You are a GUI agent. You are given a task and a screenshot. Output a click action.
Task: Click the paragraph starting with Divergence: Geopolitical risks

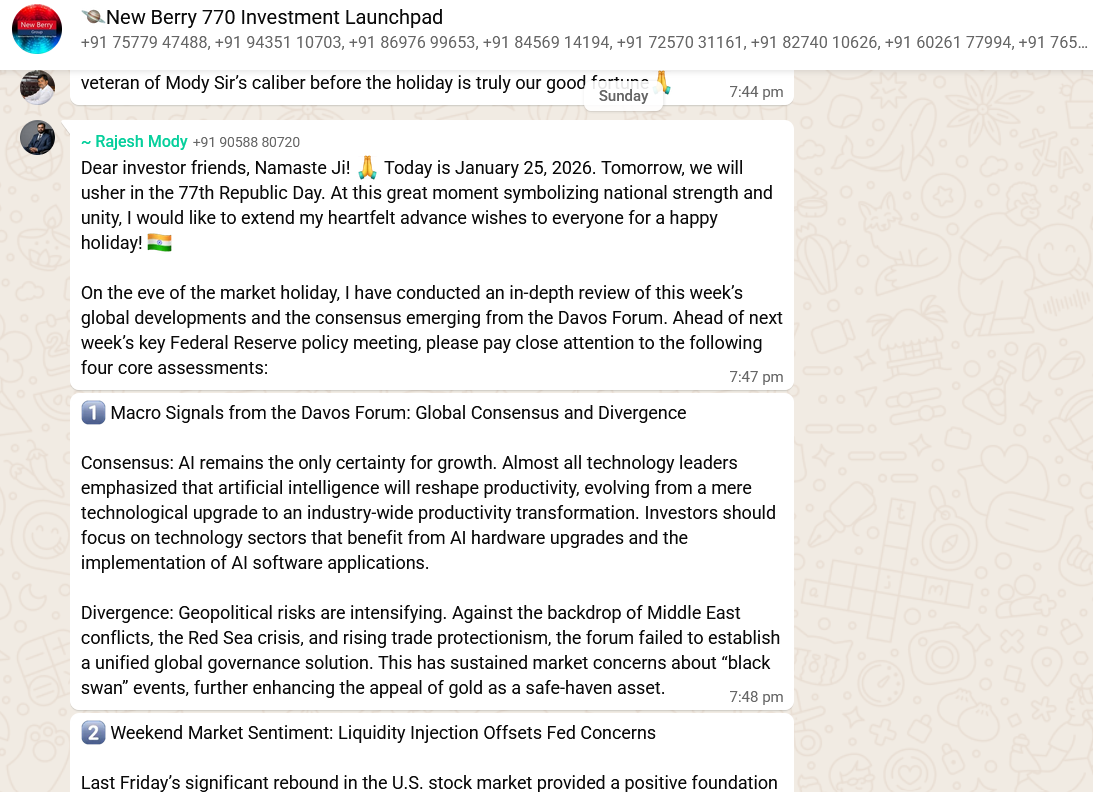coord(430,650)
